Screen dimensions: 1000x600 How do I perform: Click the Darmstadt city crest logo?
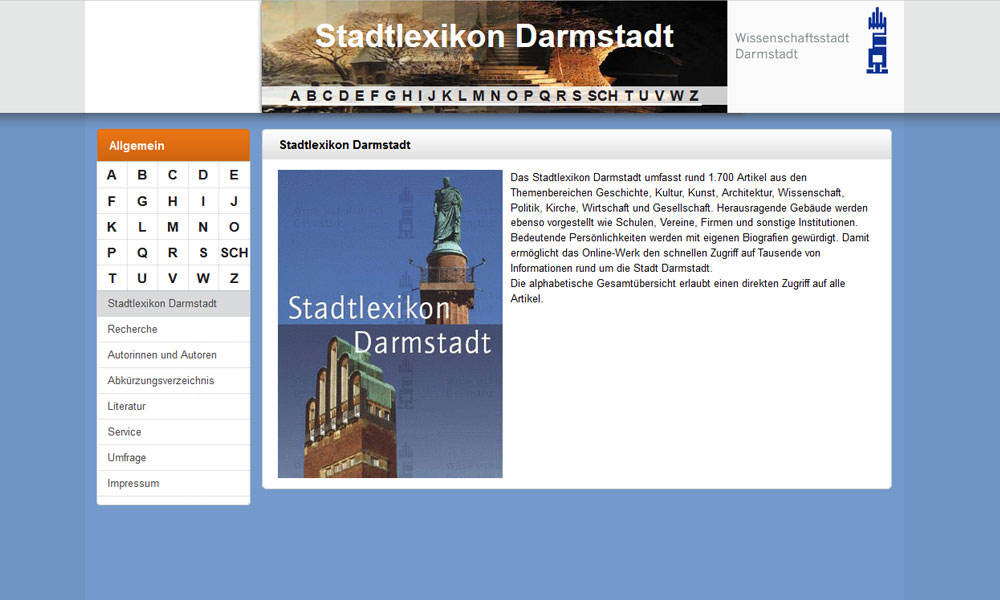tap(877, 41)
